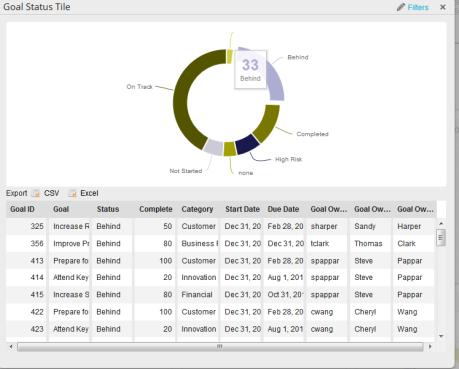The height and width of the screenshot is (369, 459).
Task: Click the Oct 31 due date cell
Action: point(284,295)
